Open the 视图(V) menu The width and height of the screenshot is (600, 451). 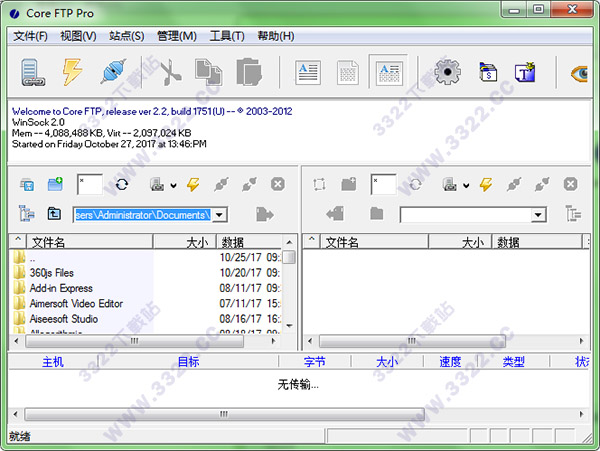click(78, 36)
